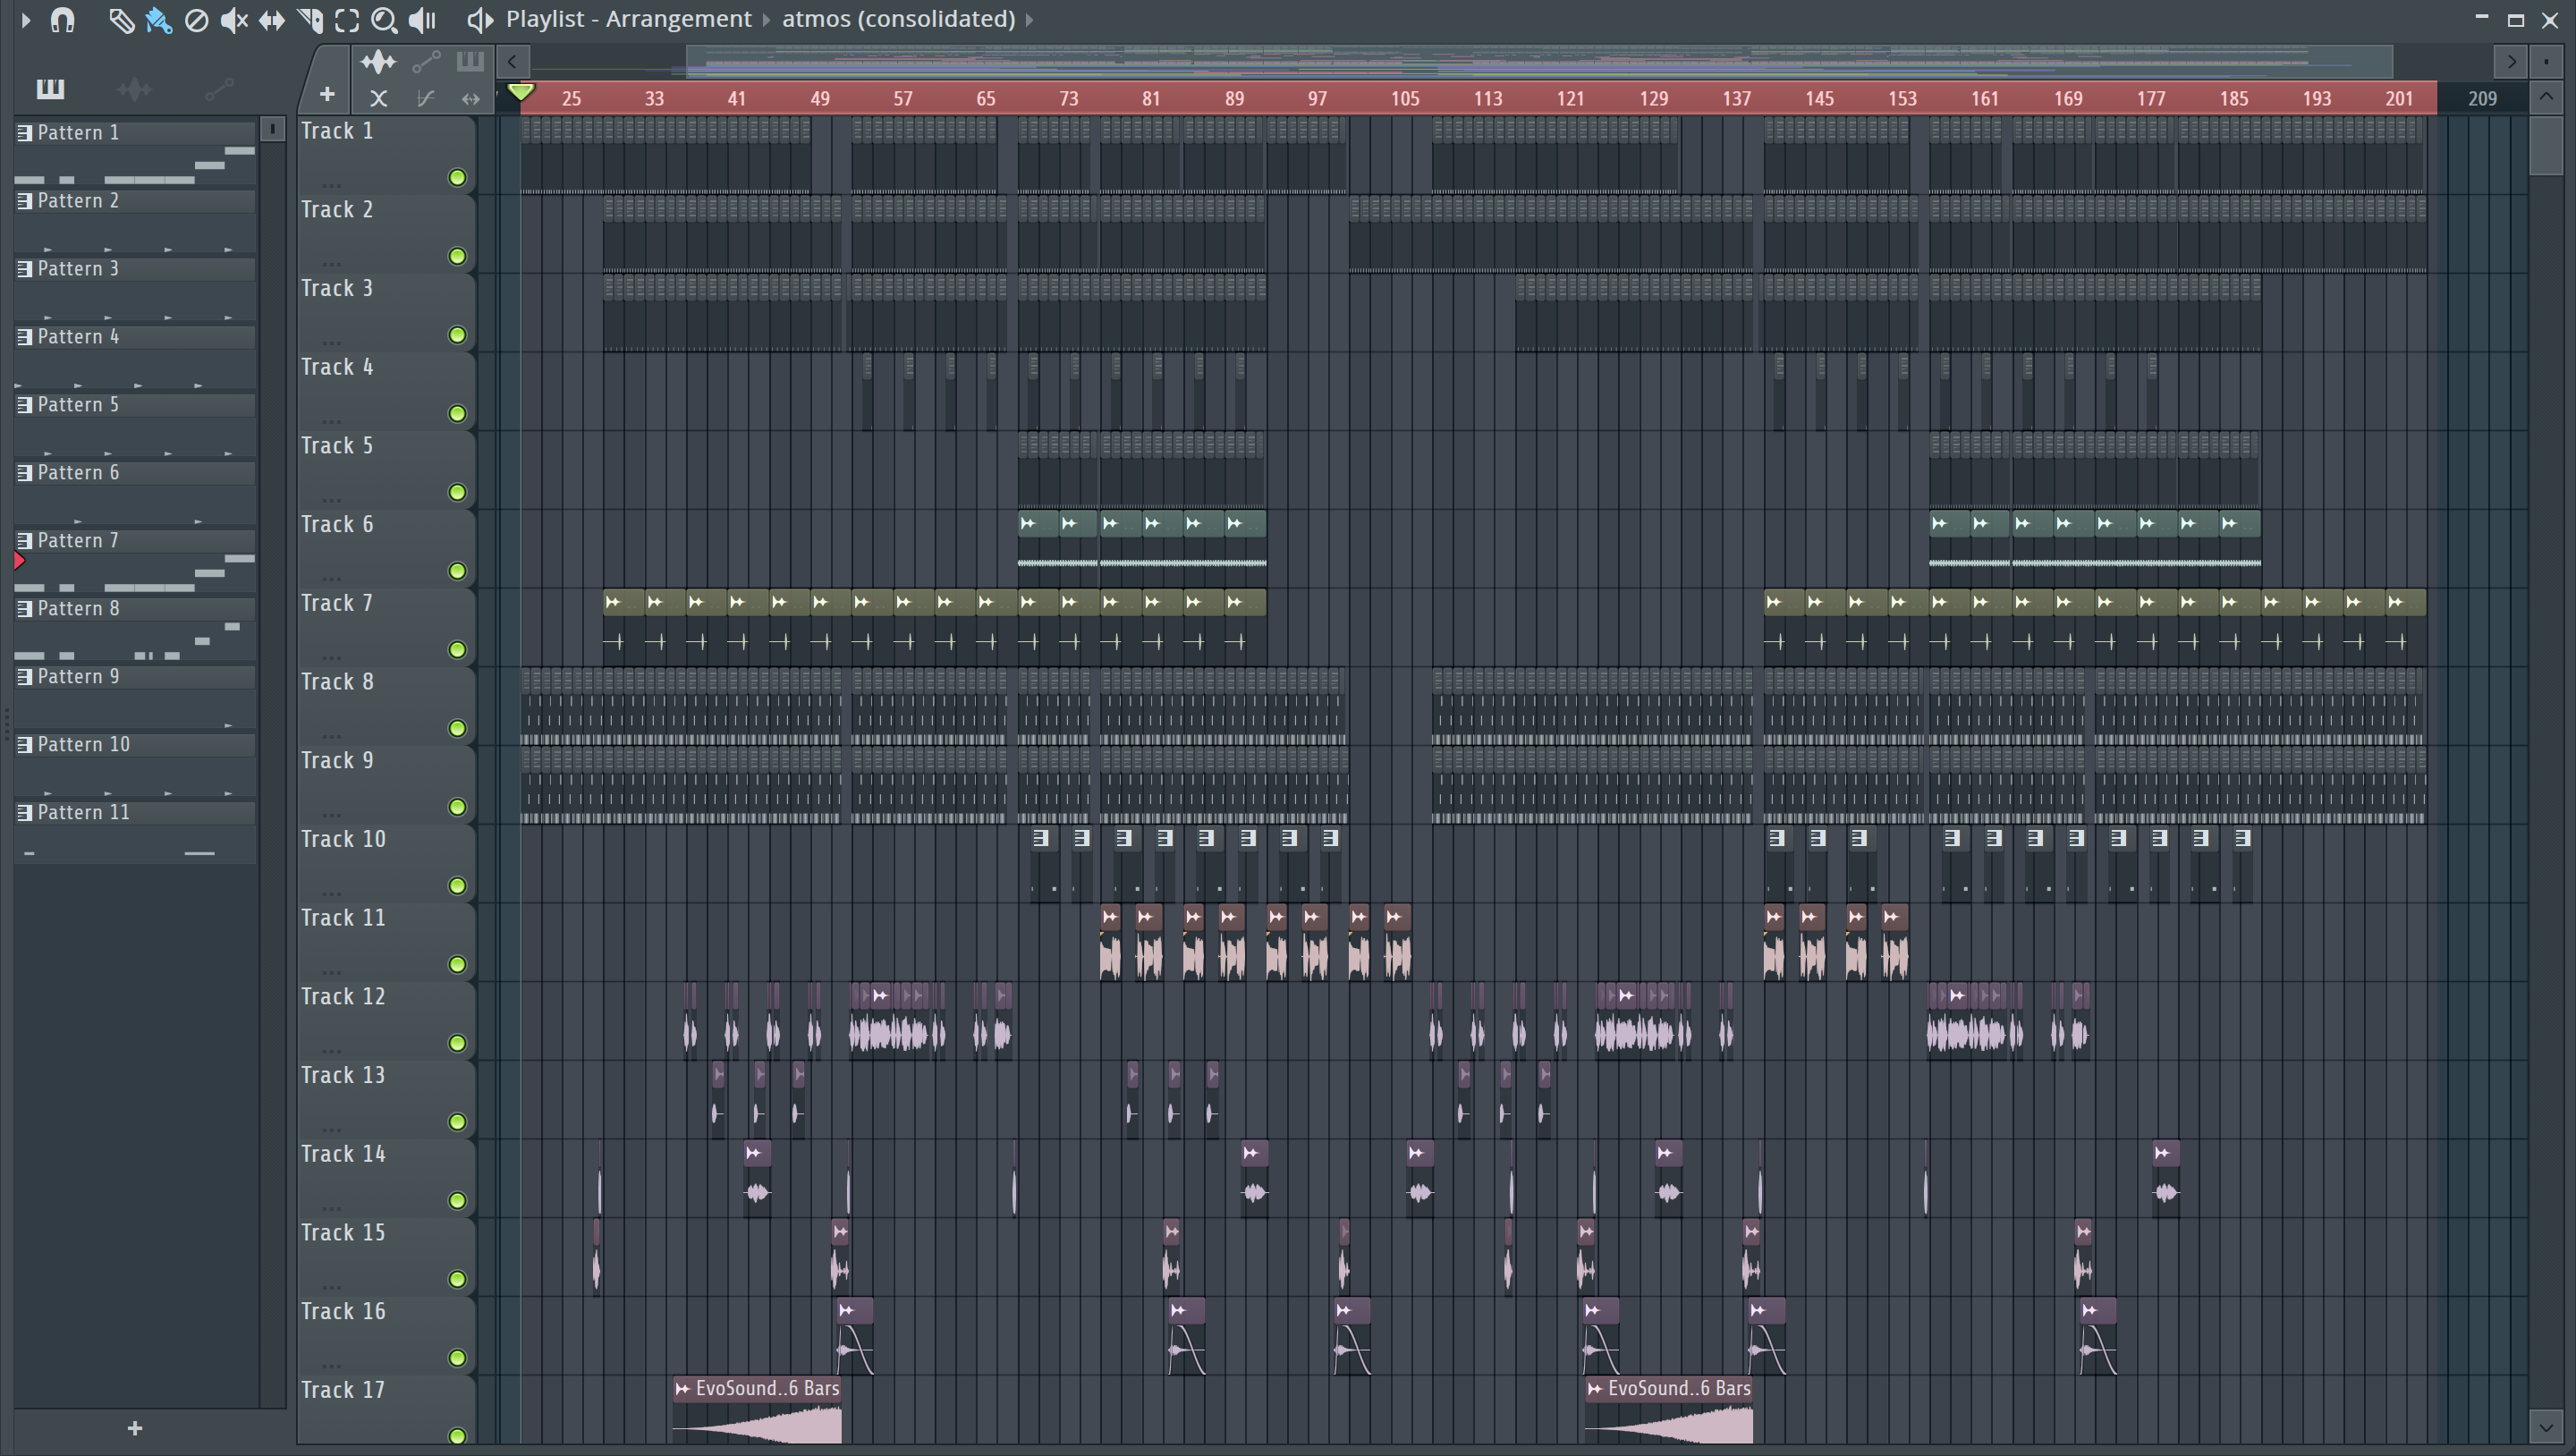Select the Delete tool
Screen dimensions: 2576x1456
tap(197, 20)
